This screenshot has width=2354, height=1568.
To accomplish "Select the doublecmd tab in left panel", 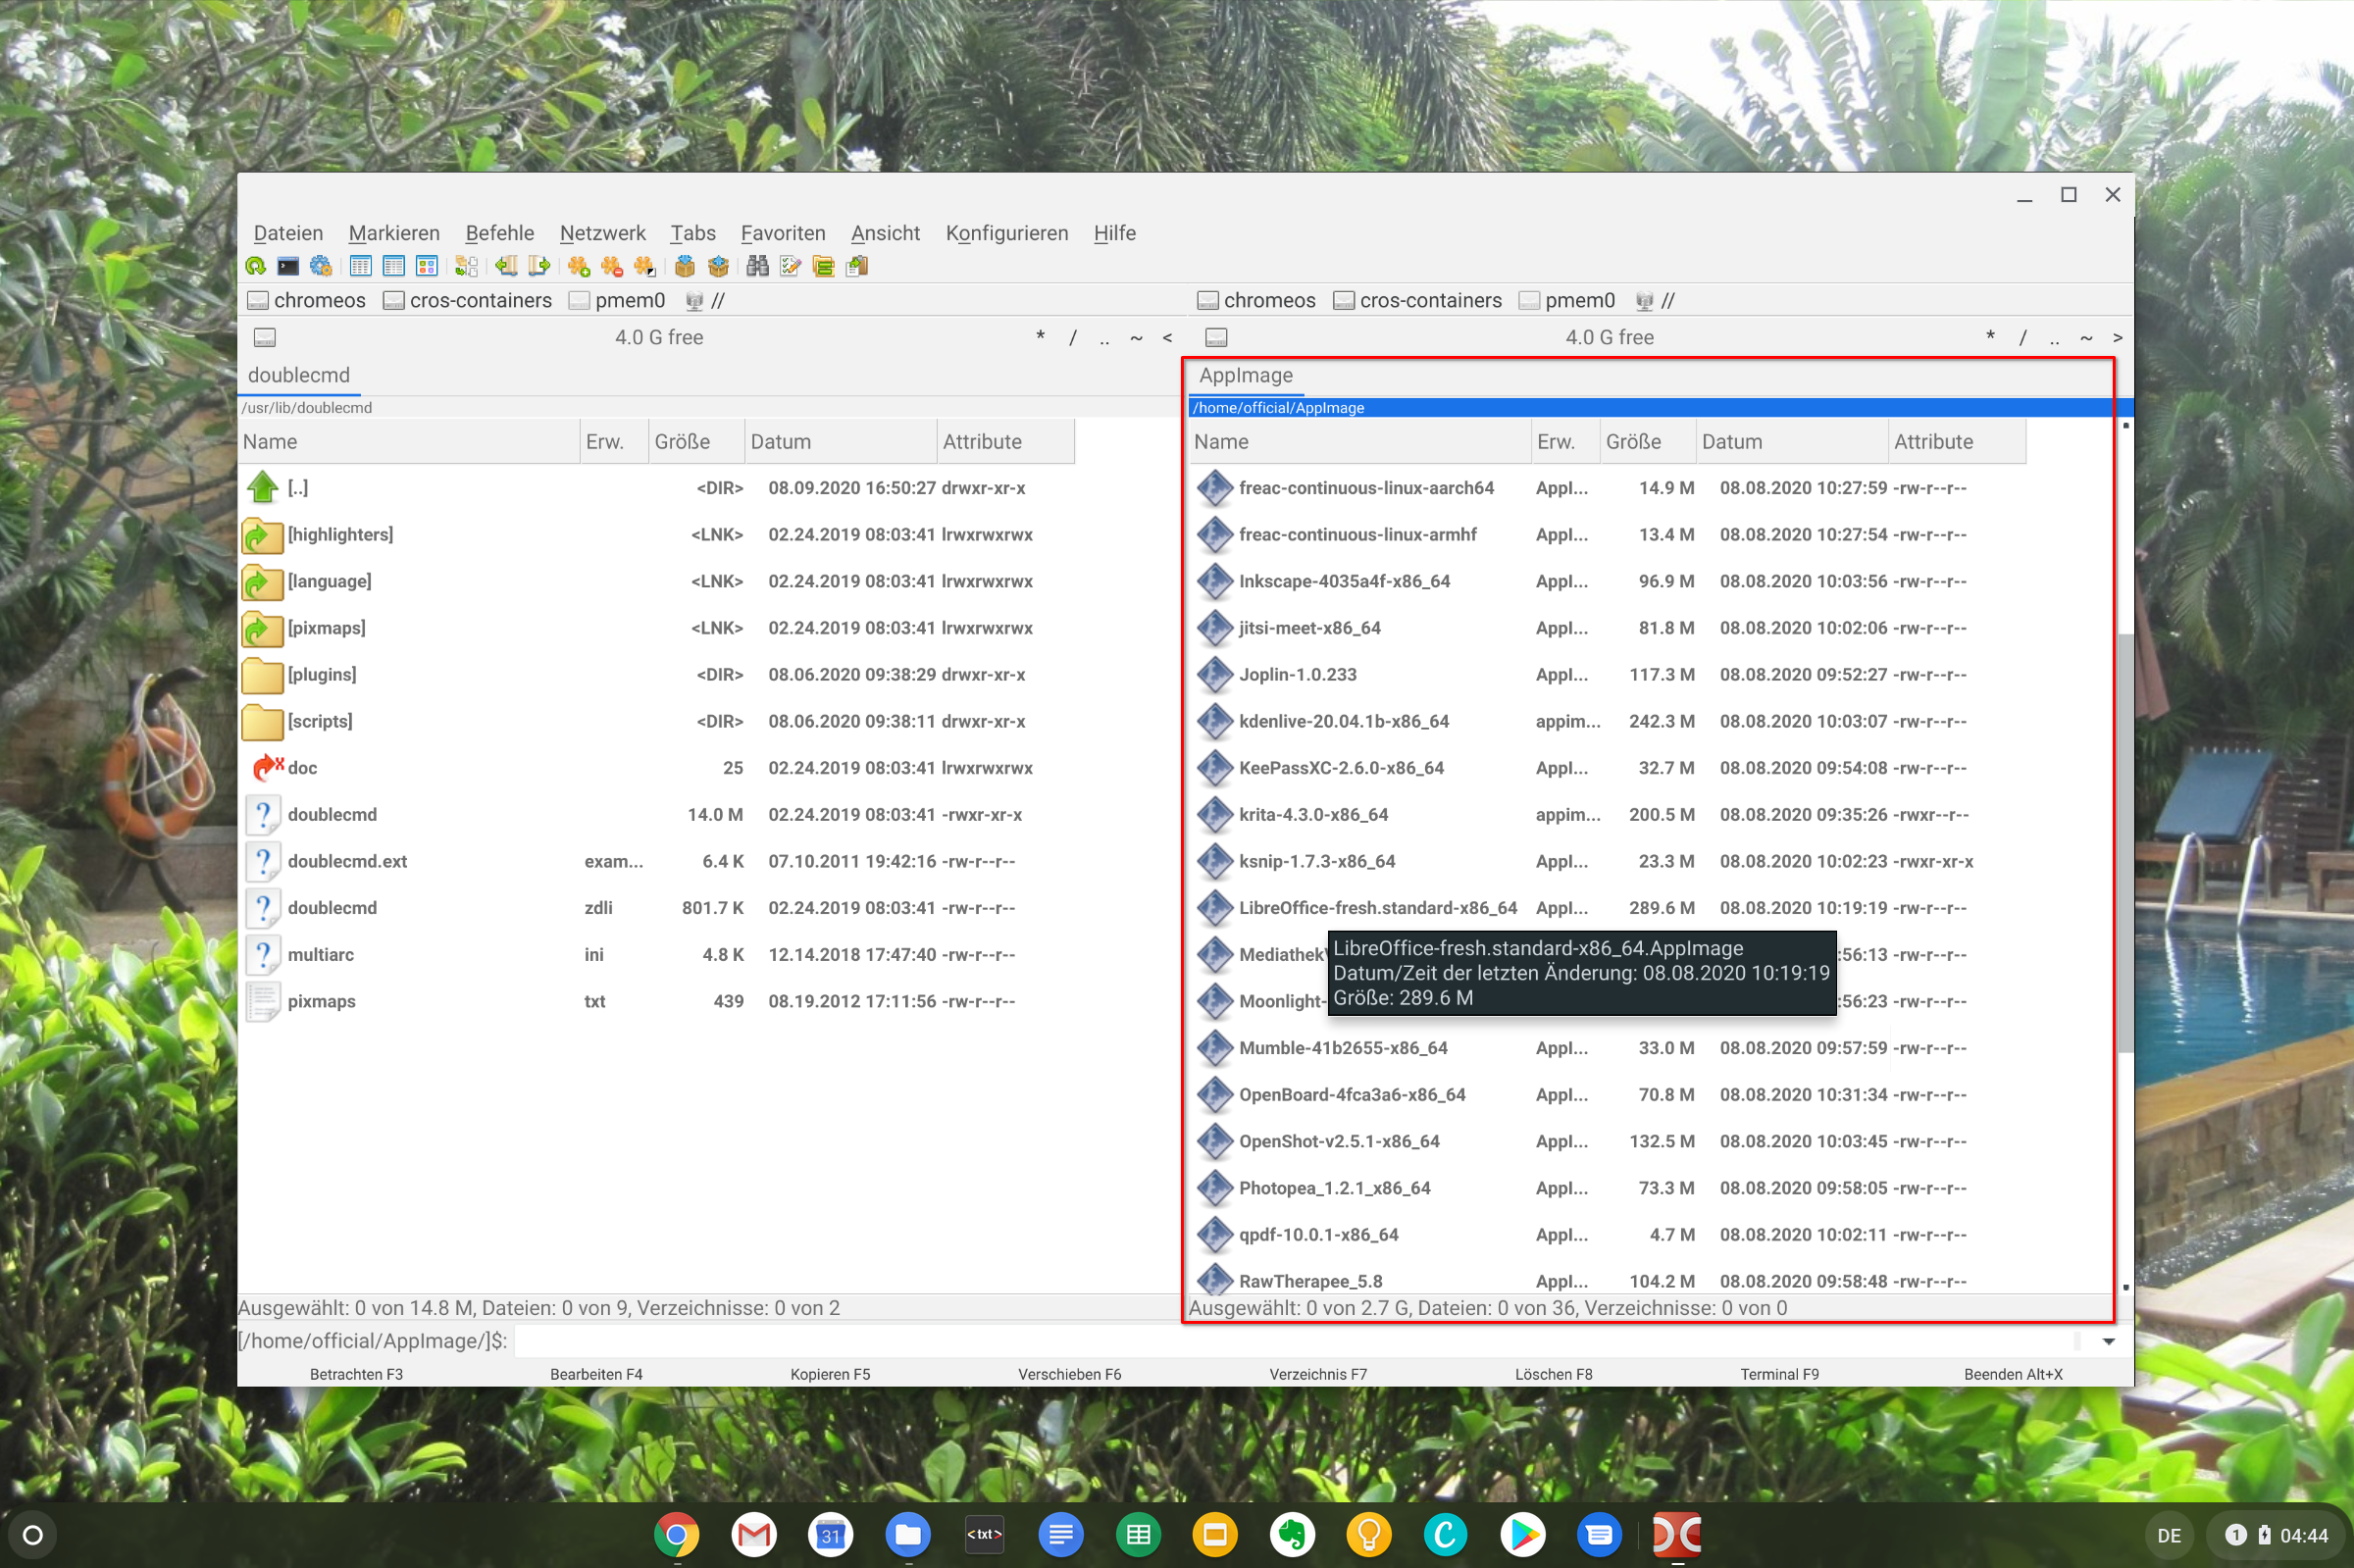I will click(x=299, y=375).
